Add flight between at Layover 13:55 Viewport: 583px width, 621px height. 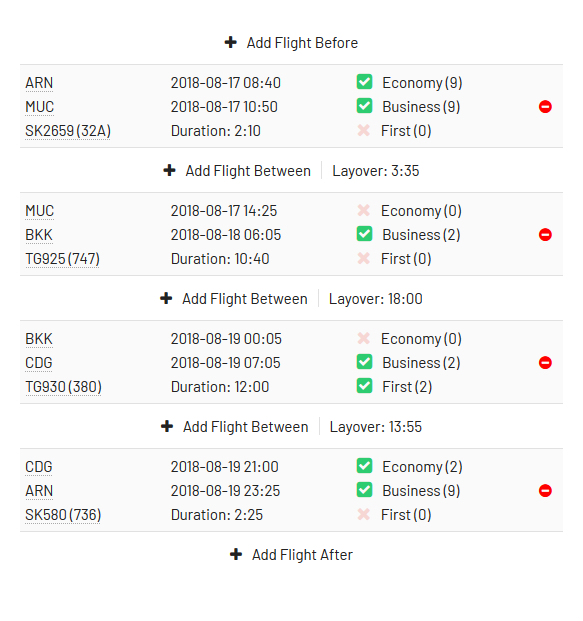tap(234, 427)
